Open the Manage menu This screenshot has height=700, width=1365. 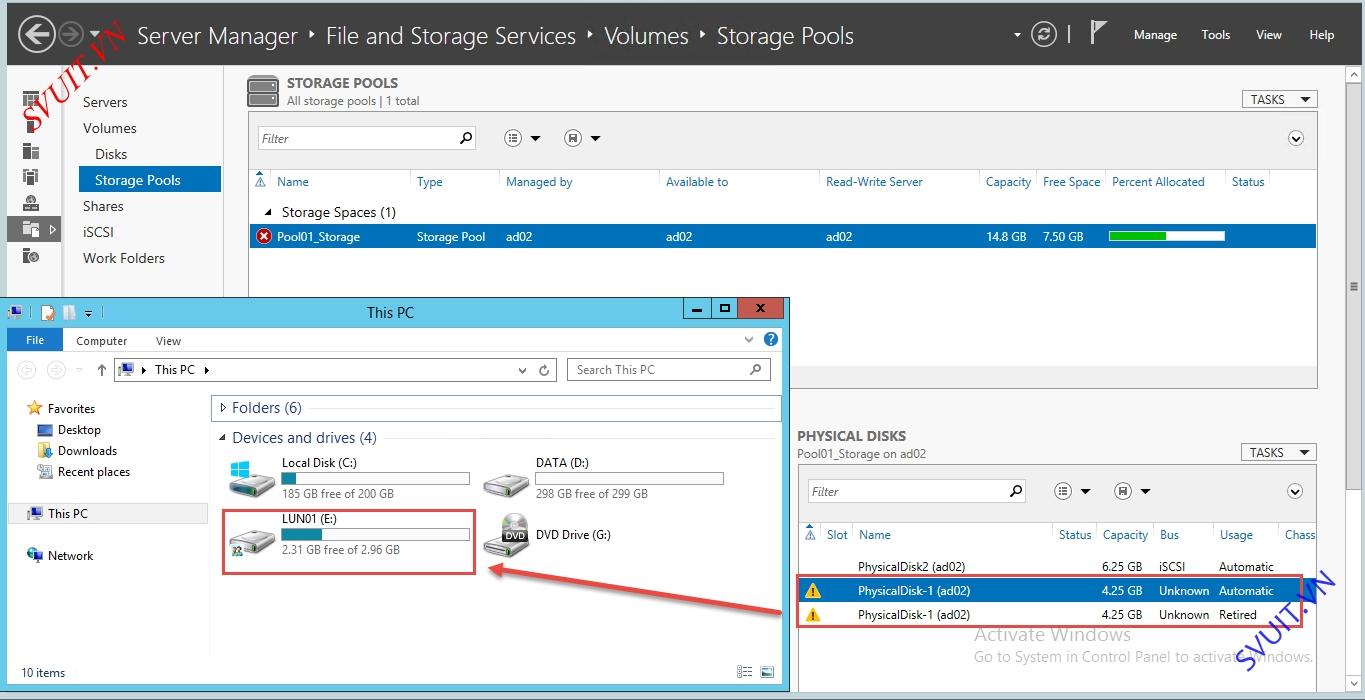1155,35
